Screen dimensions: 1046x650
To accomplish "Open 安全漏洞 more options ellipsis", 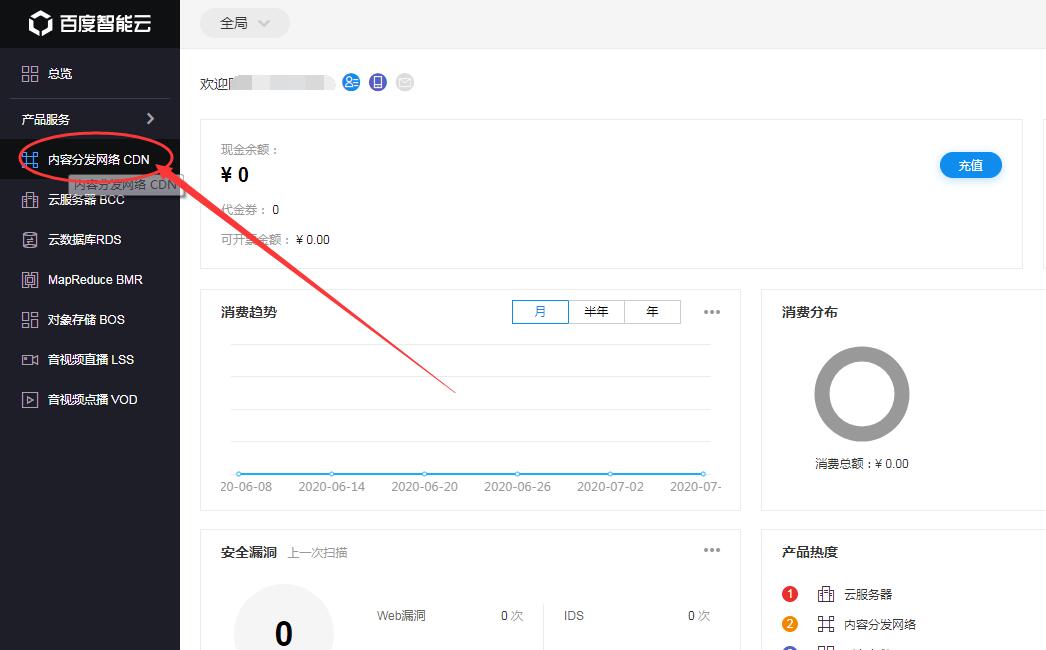I will [712, 550].
